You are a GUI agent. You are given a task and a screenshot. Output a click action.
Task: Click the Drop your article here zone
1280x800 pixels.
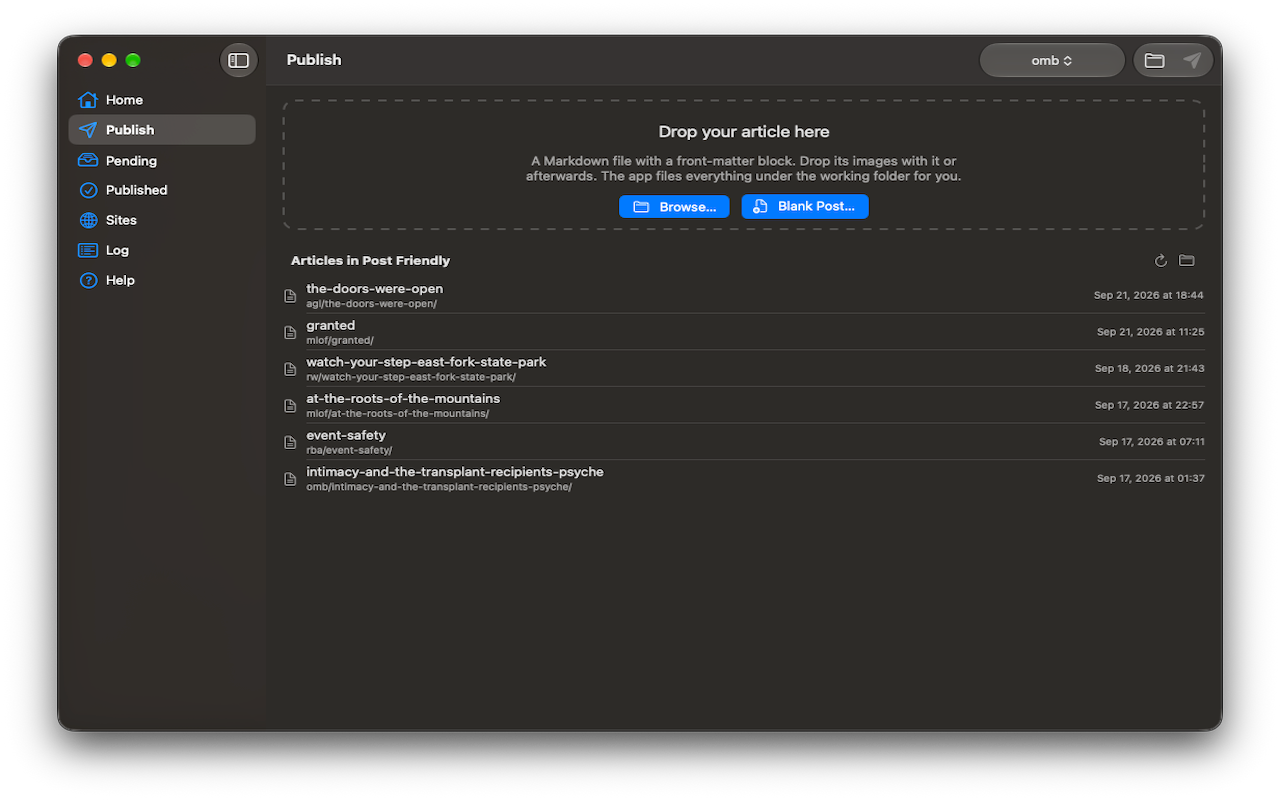click(x=744, y=165)
